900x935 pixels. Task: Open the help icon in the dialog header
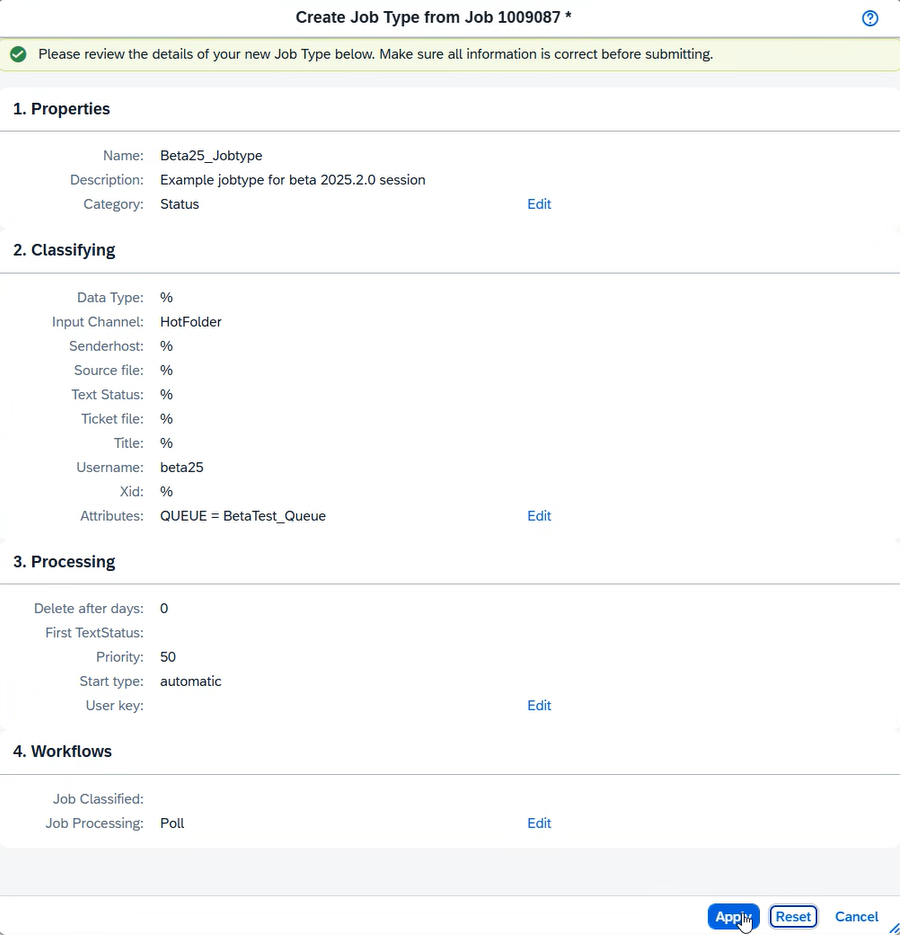[x=869, y=18]
